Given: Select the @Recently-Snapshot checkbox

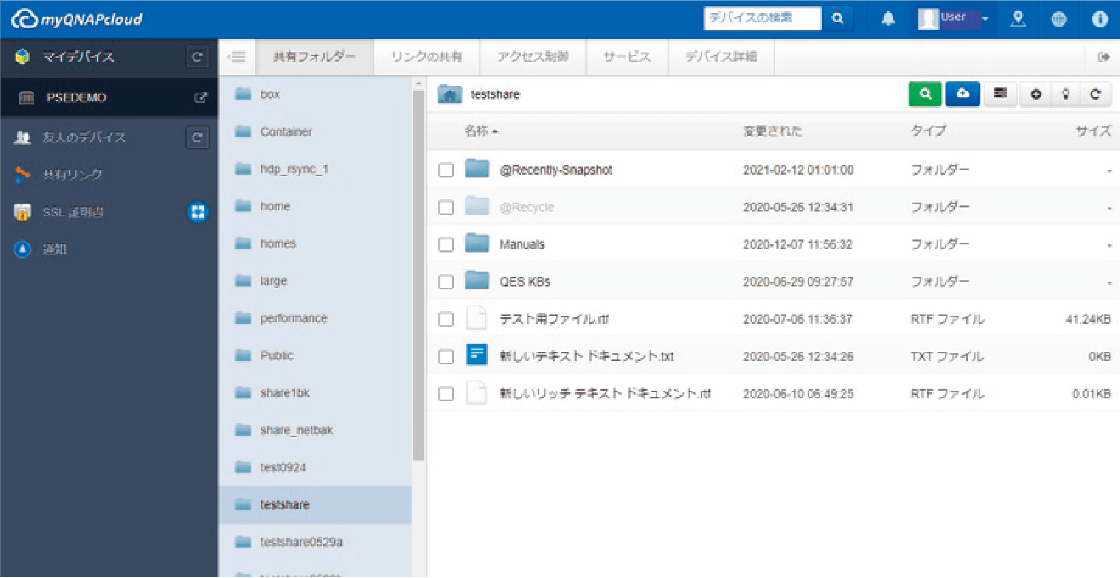Looking at the screenshot, I should pos(446,169).
